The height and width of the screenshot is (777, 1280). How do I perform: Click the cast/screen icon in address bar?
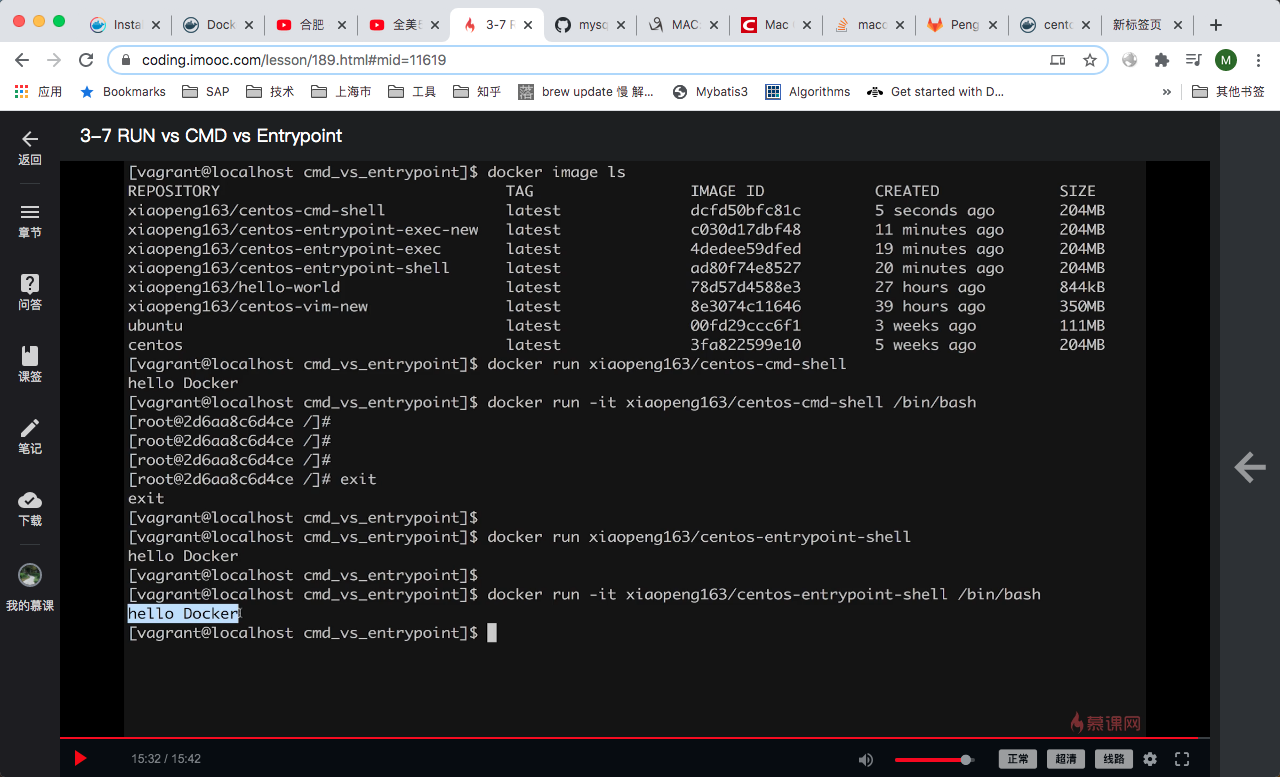(1058, 60)
